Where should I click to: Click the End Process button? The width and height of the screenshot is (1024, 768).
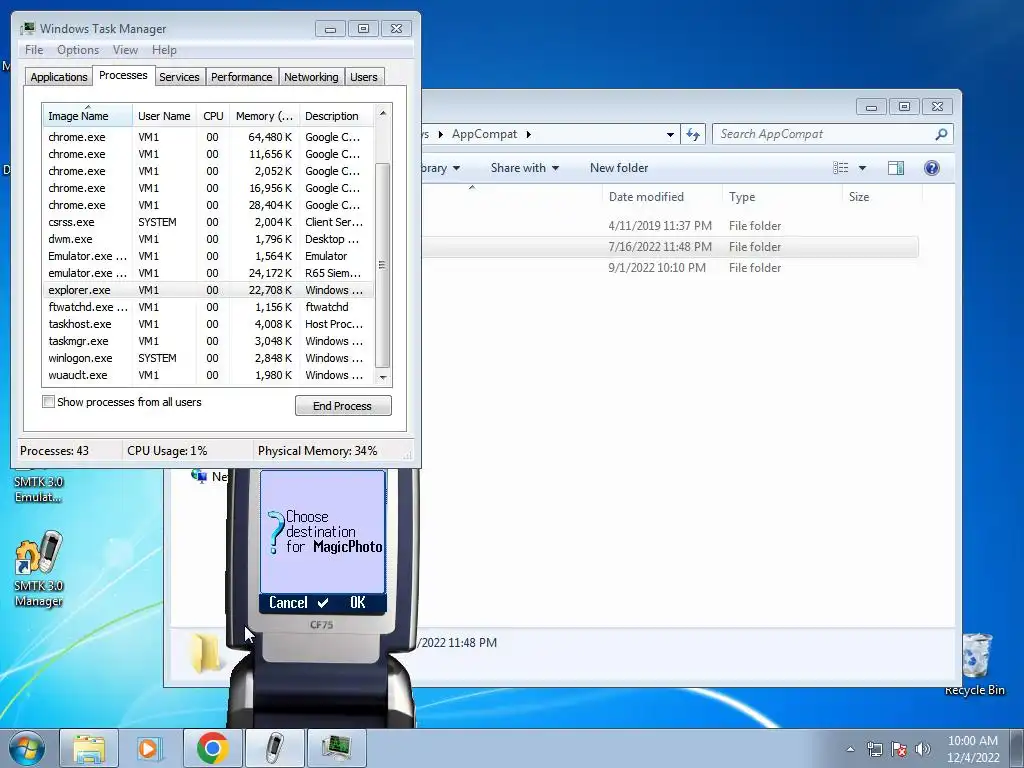coord(343,406)
